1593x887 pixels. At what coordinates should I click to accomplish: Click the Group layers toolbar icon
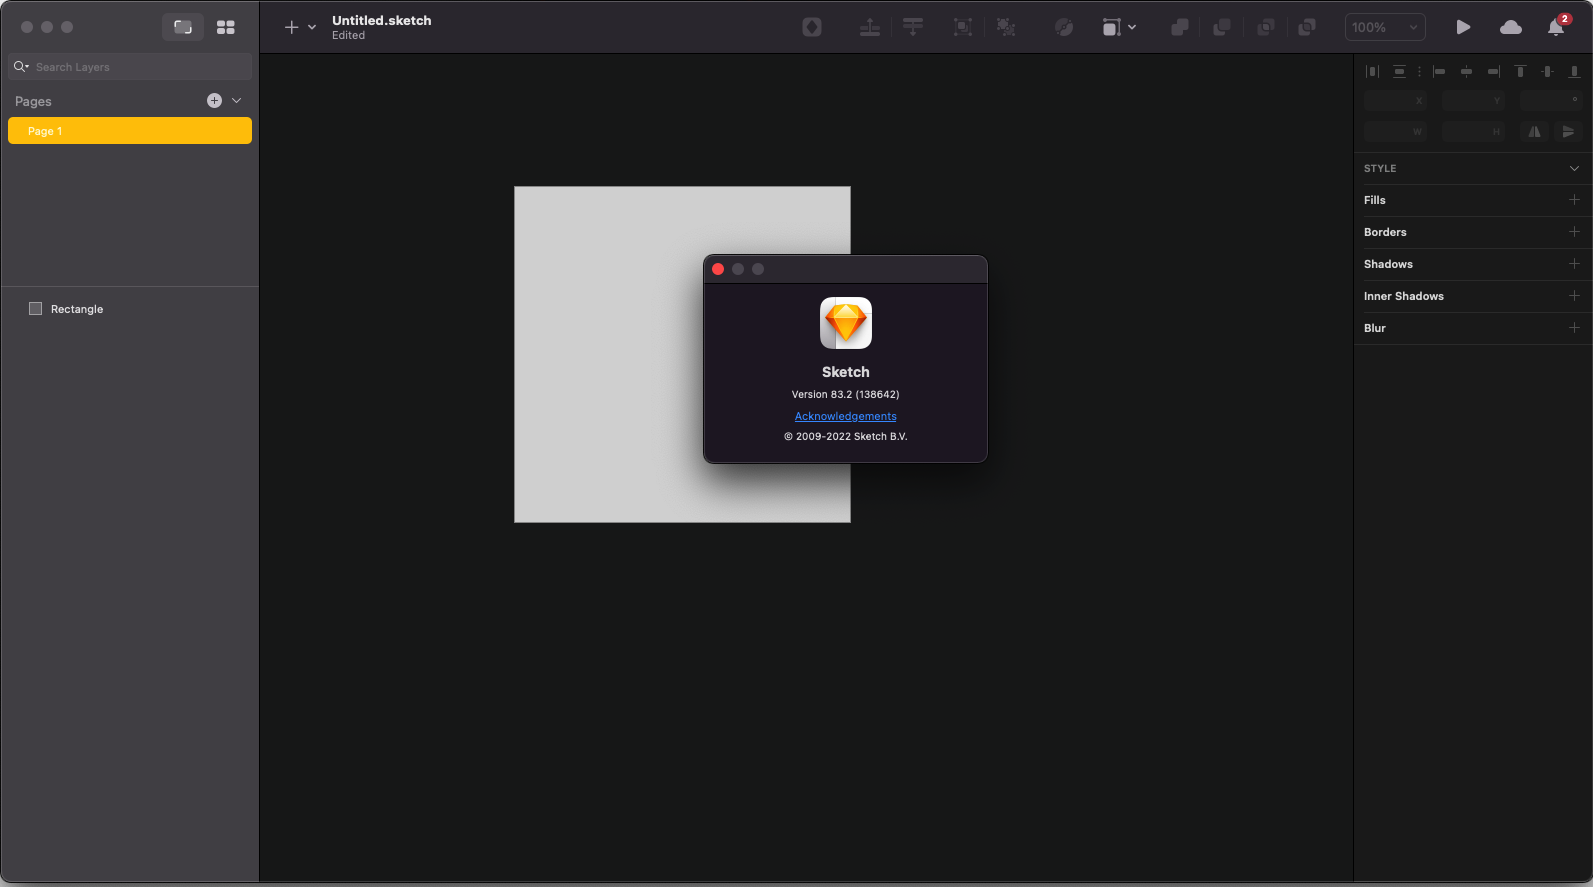click(963, 27)
